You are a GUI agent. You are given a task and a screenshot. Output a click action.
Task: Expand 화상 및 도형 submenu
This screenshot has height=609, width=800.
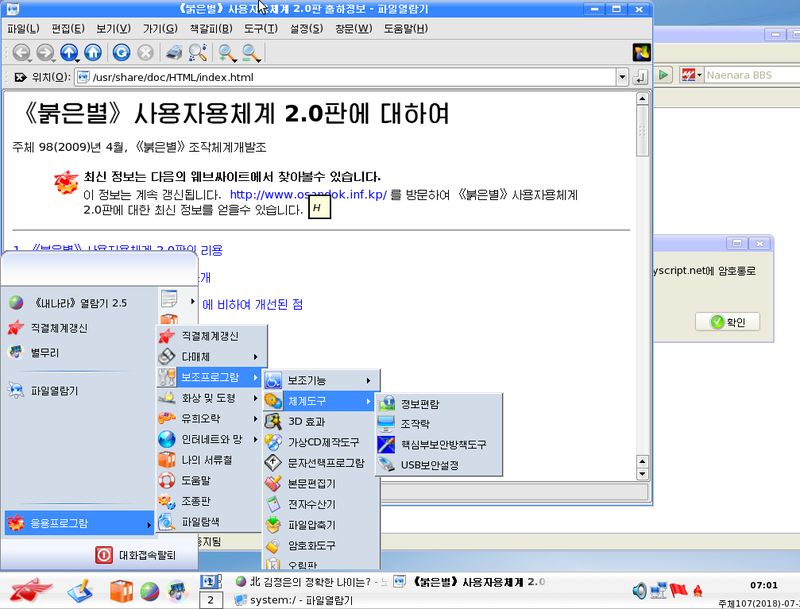[211, 398]
